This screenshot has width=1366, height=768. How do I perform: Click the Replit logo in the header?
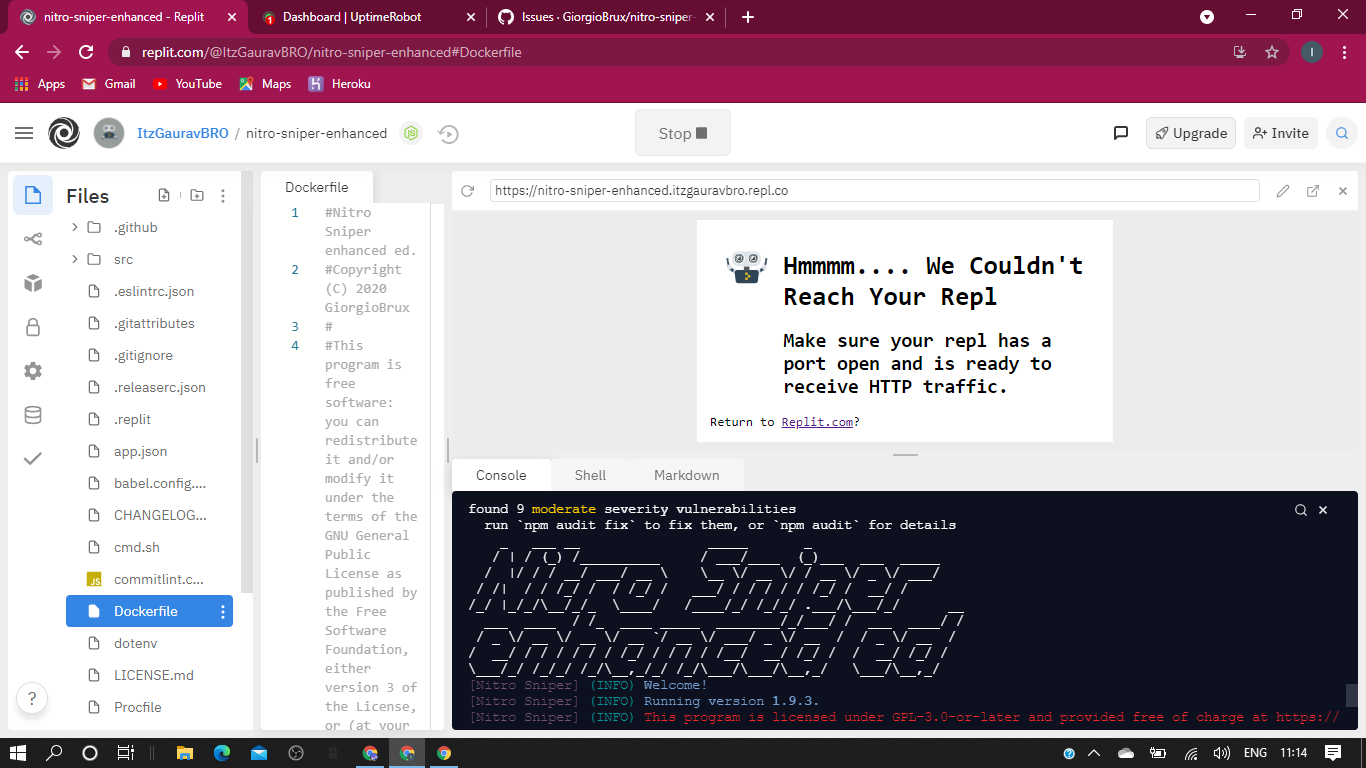[x=64, y=133]
